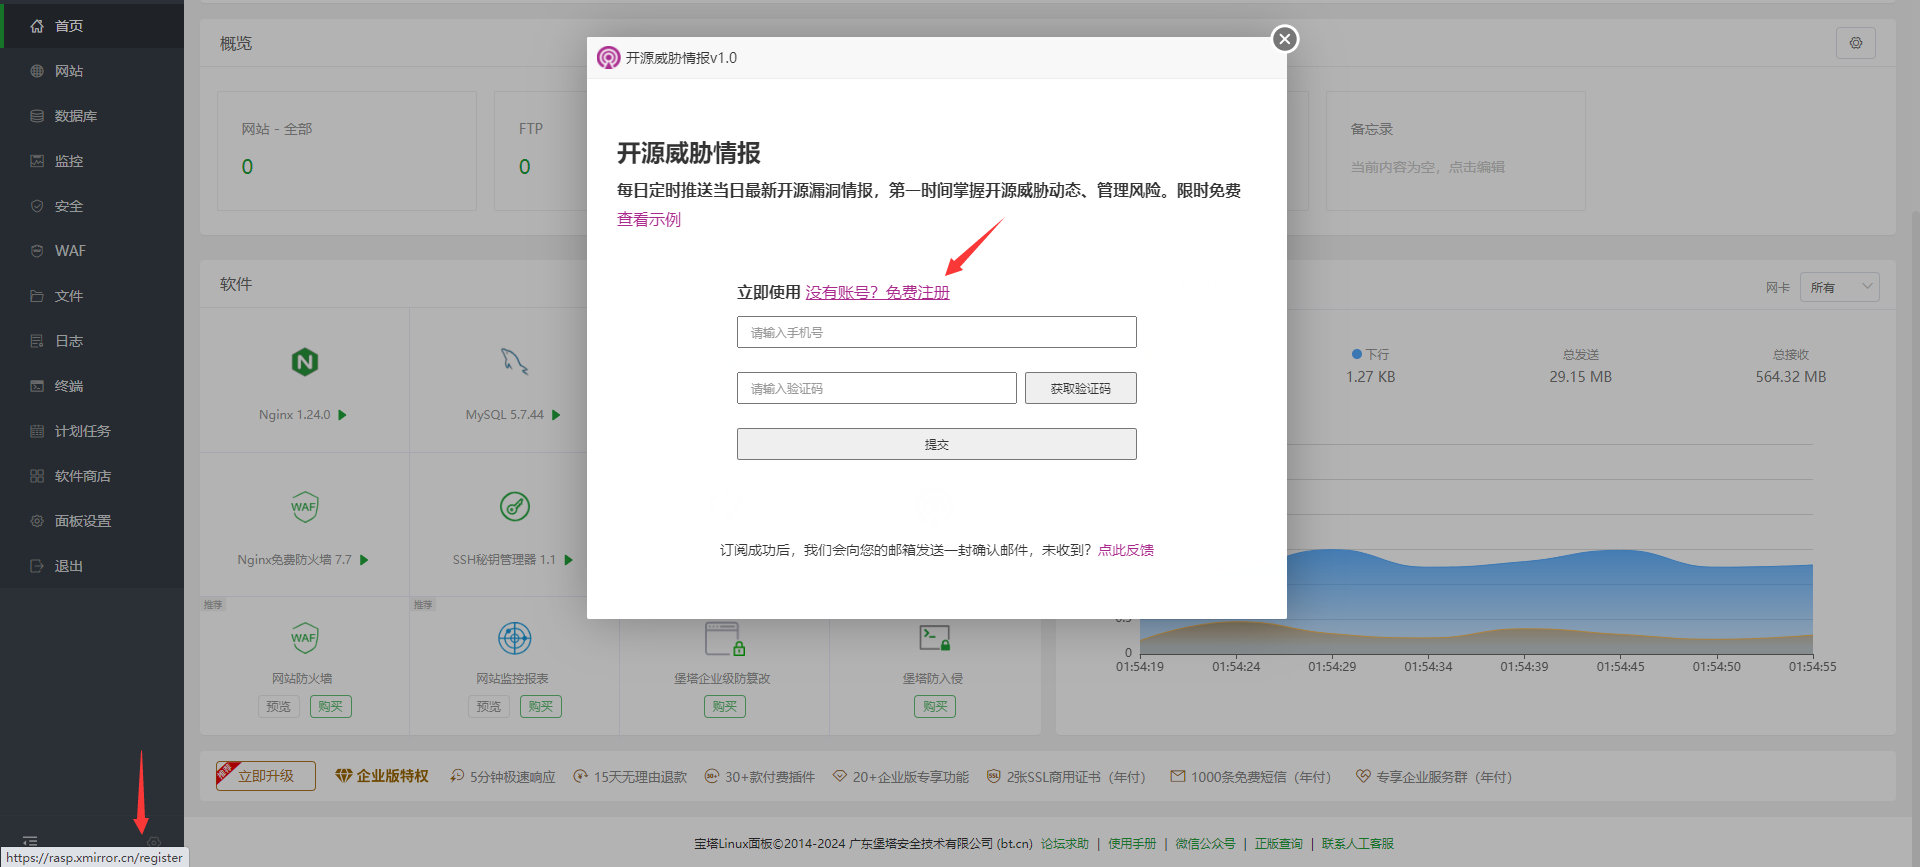Click the 堡塔防入侵 terminal icon
Image resolution: width=1920 pixels, height=867 pixels.
point(935,638)
